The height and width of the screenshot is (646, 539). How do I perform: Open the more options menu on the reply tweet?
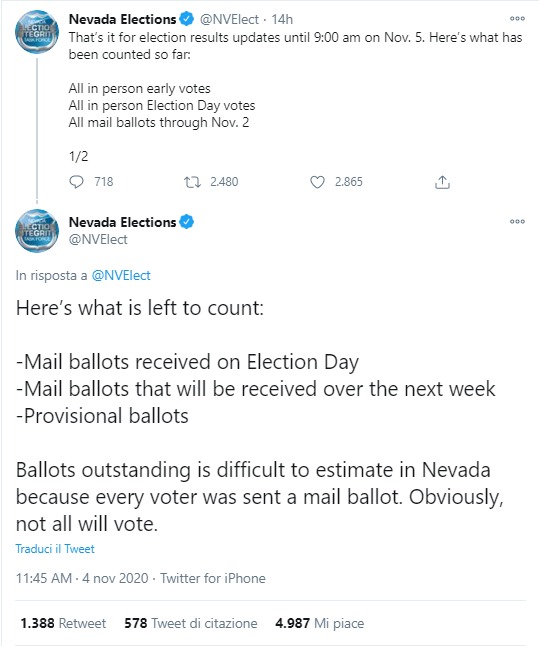coord(517,221)
